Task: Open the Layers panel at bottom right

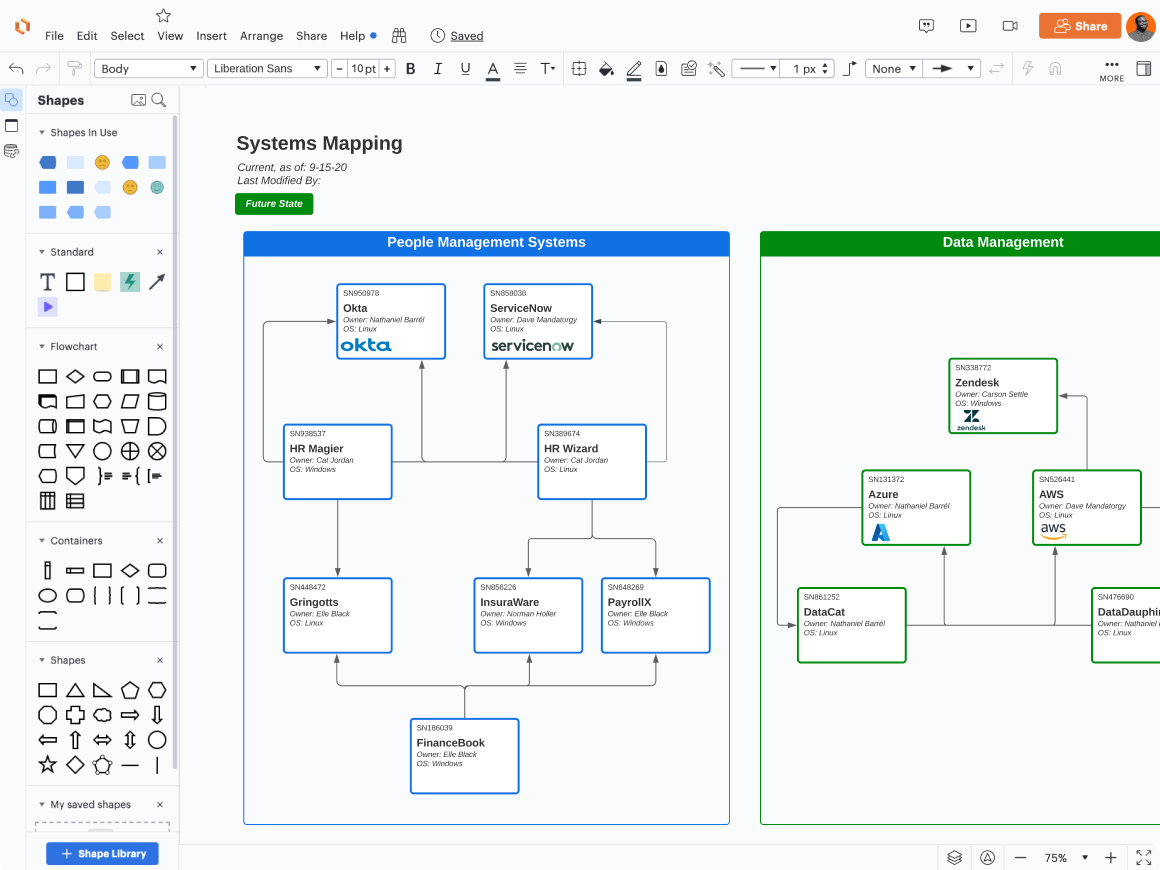Action: 954,857
